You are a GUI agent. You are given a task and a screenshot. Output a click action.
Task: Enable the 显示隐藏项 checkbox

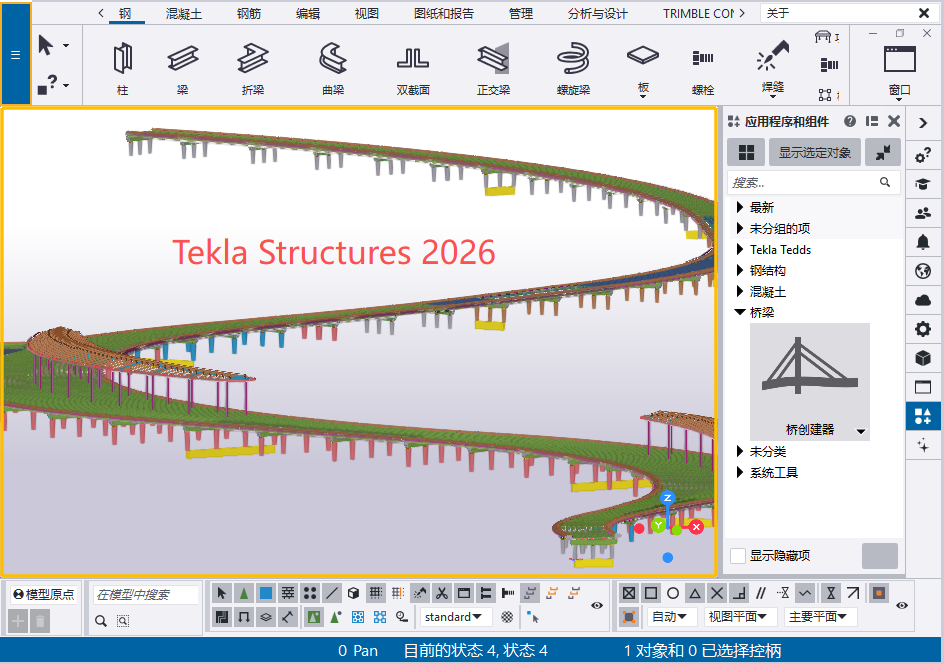(738, 556)
